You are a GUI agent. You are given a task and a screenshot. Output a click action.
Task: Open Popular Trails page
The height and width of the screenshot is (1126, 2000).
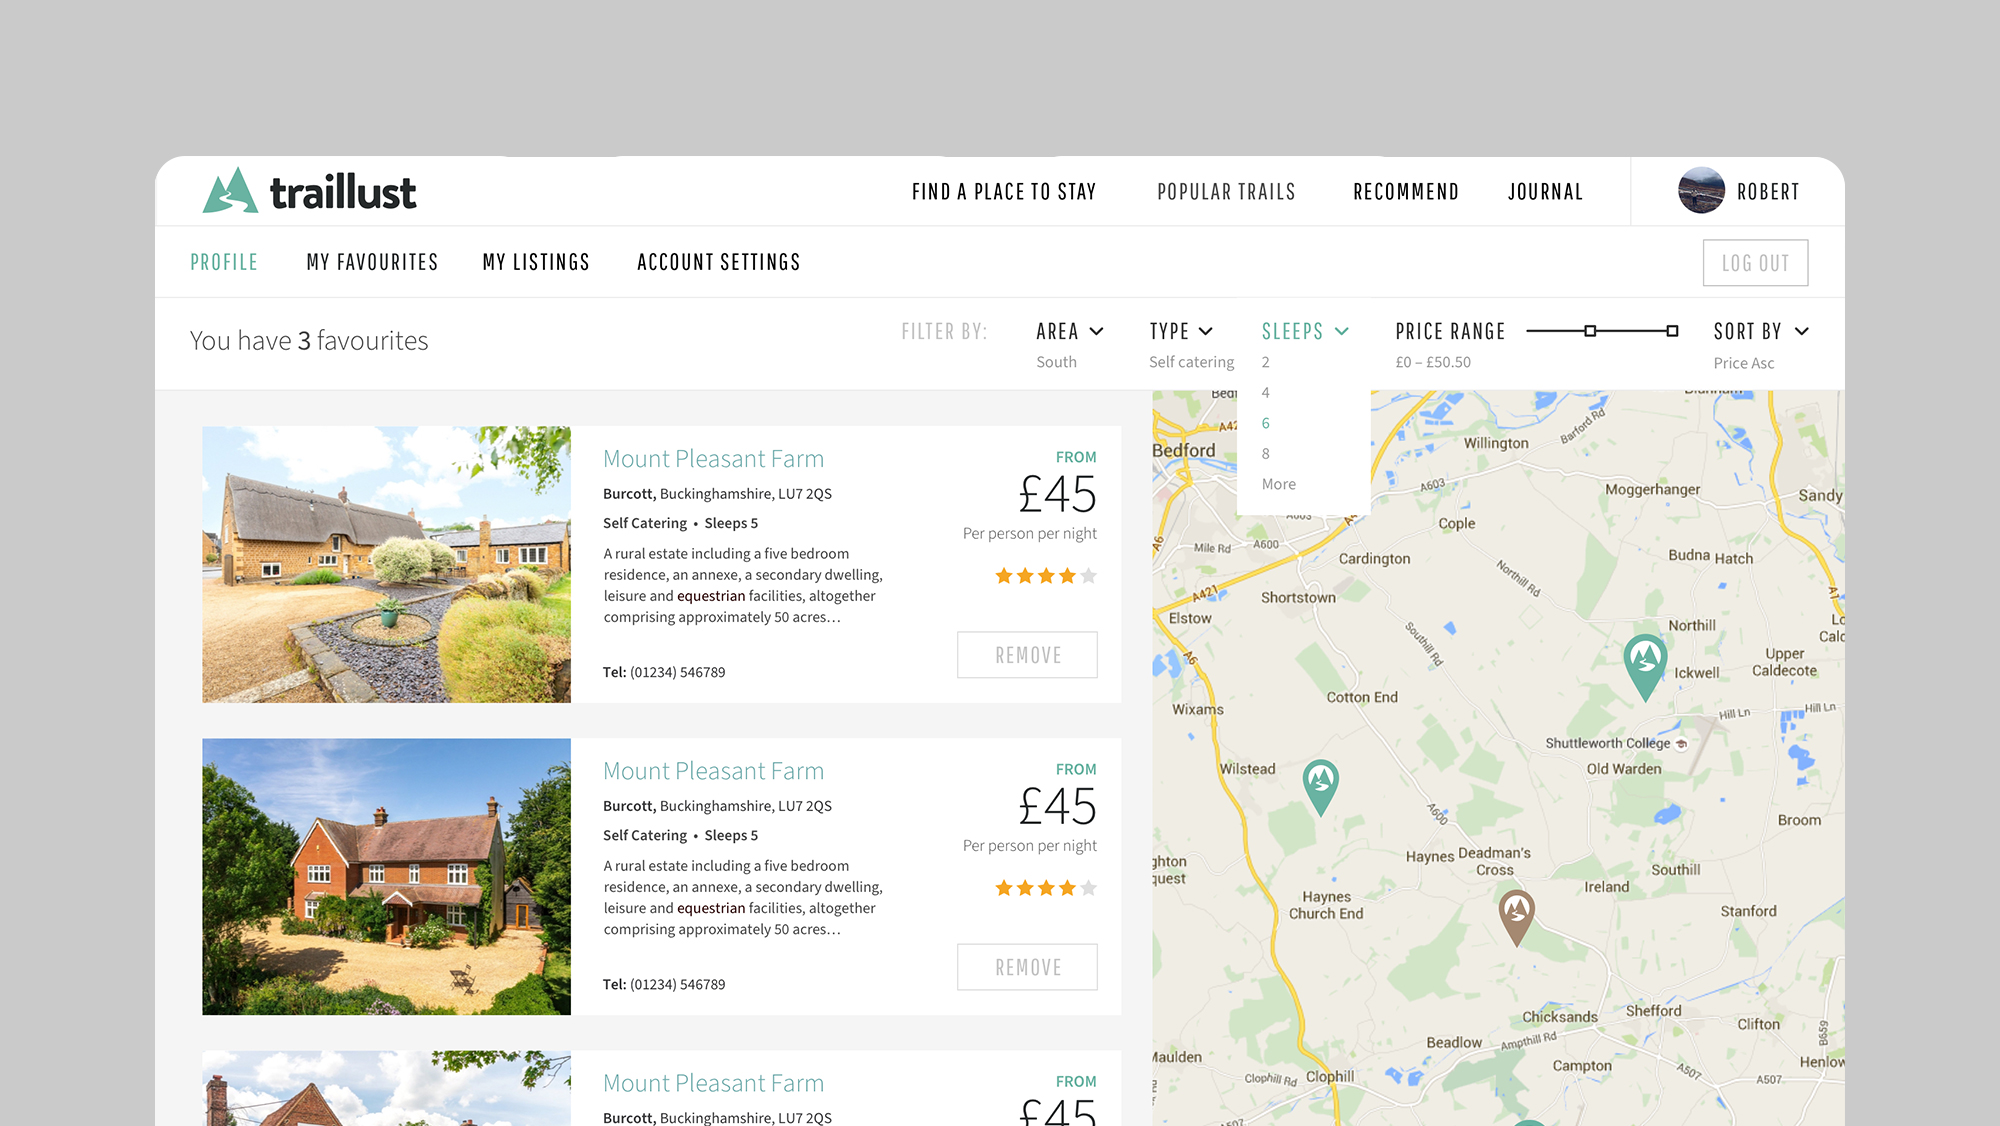pos(1226,191)
